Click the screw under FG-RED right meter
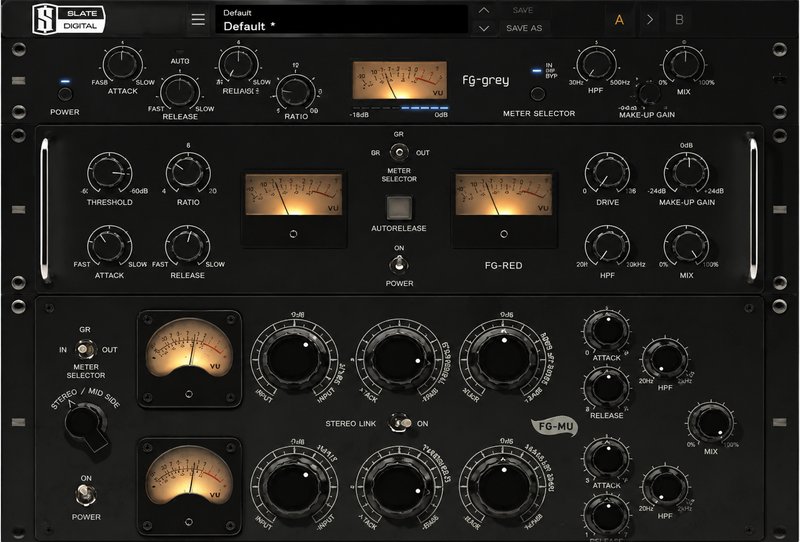This screenshot has height=542, width=800. click(504, 234)
